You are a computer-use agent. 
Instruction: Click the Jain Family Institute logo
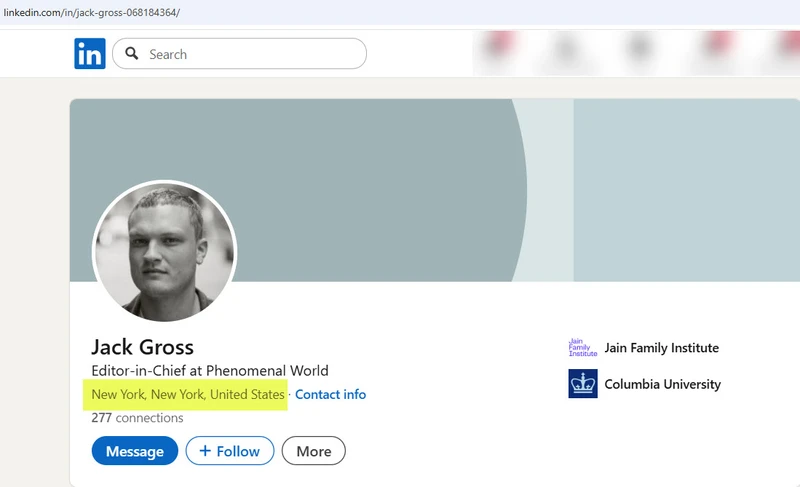pyautogui.click(x=582, y=348)
